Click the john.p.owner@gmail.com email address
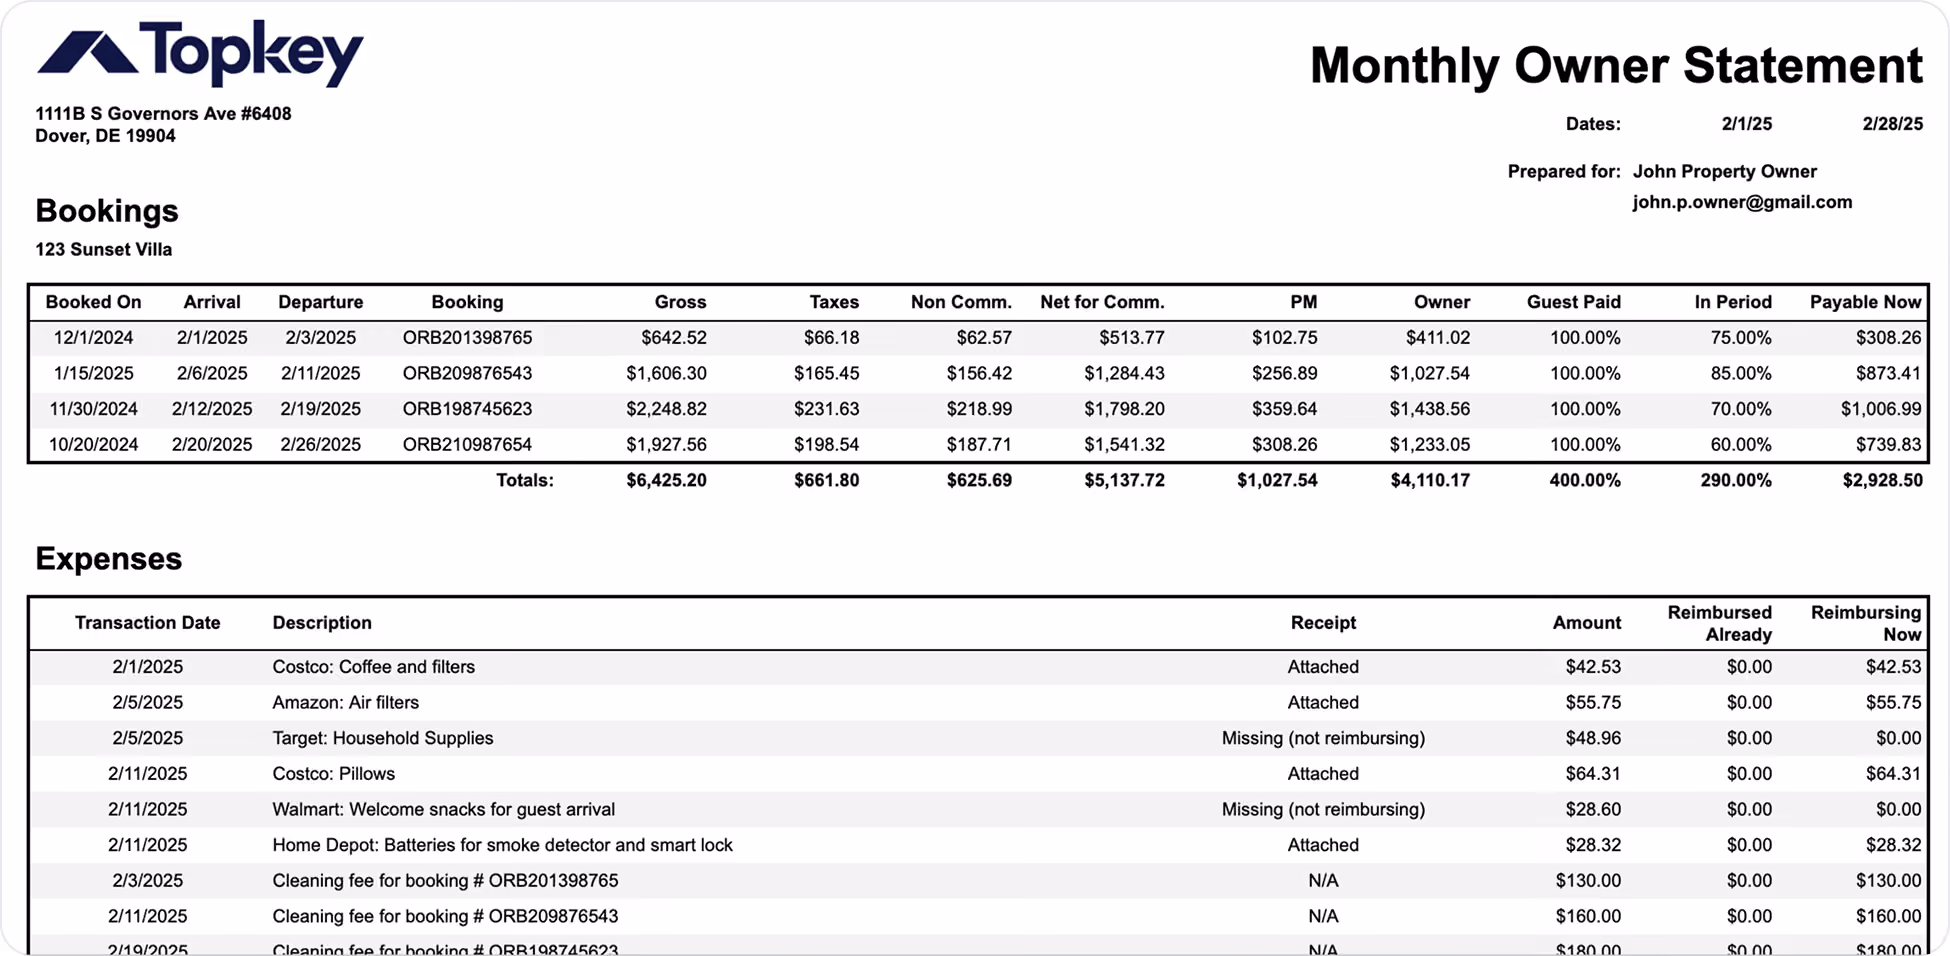 (1742, 202)
